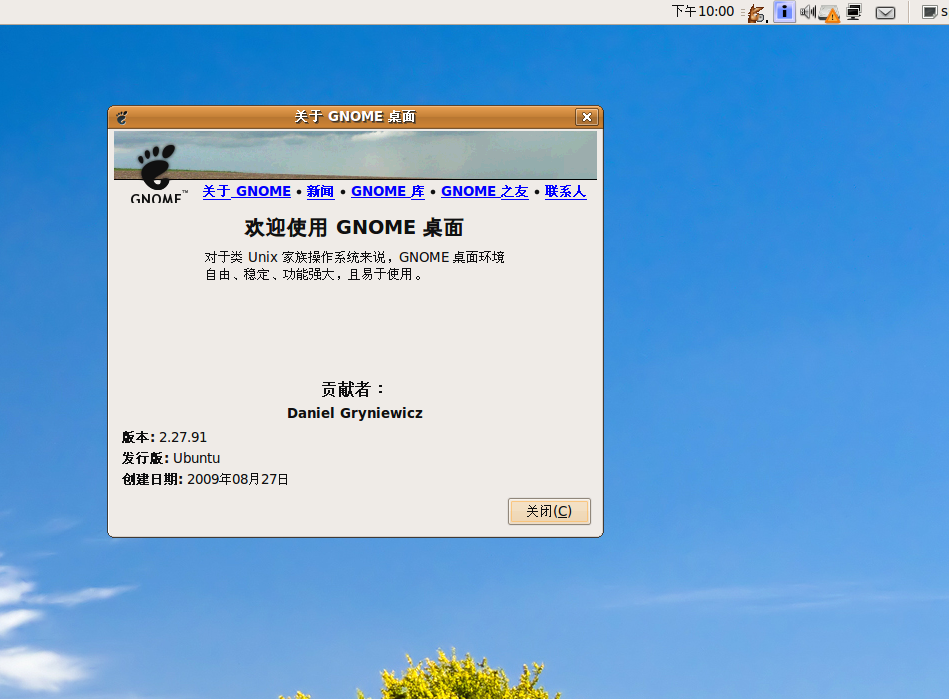Image resolution: width=949 pixels, height=699 pixels.
Task: Click the 关闭(C) button
Action: pyautogui.click(x=549, y=511)
